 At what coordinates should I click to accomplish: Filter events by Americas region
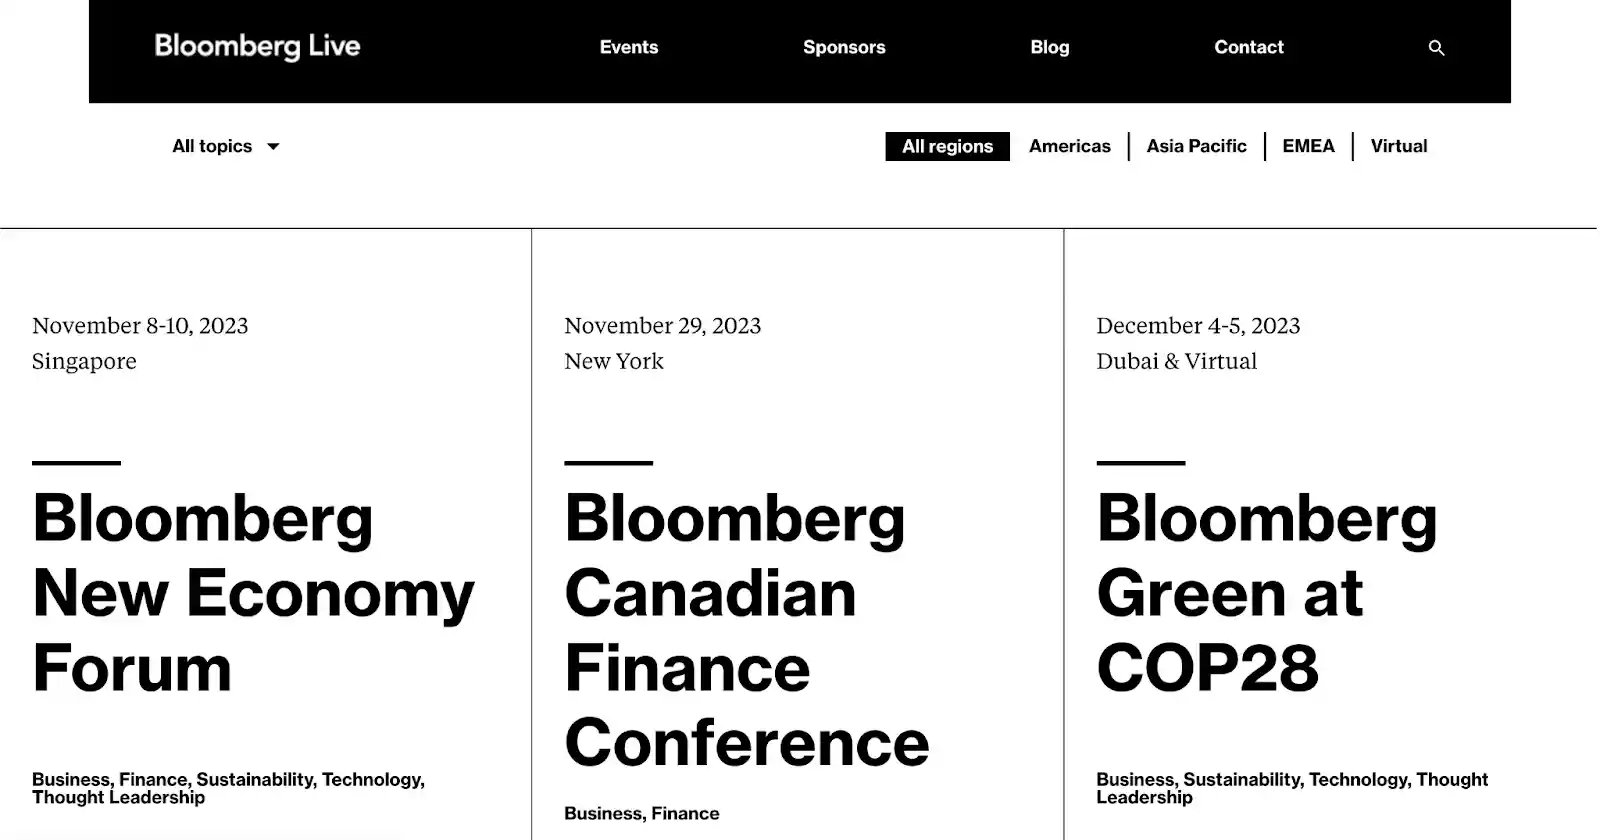point(1069,146)
